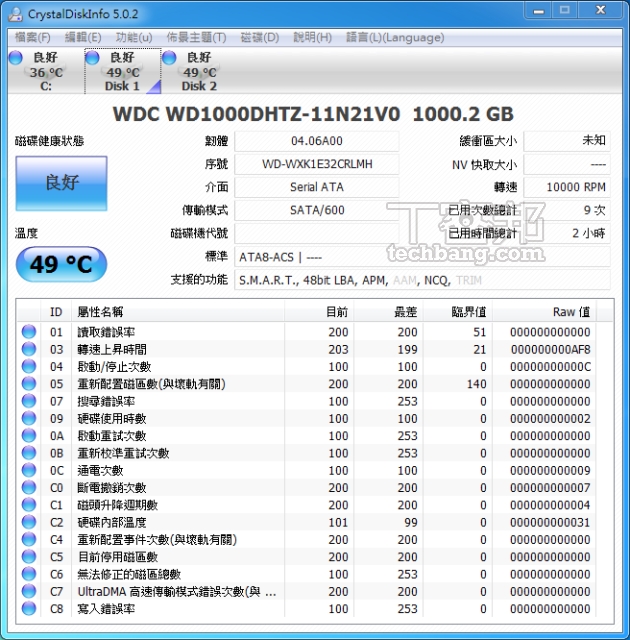This screenshot has height=640, width=630.
Task: Click the firmware field 04.06A00
Action: (x=317, y=141)
